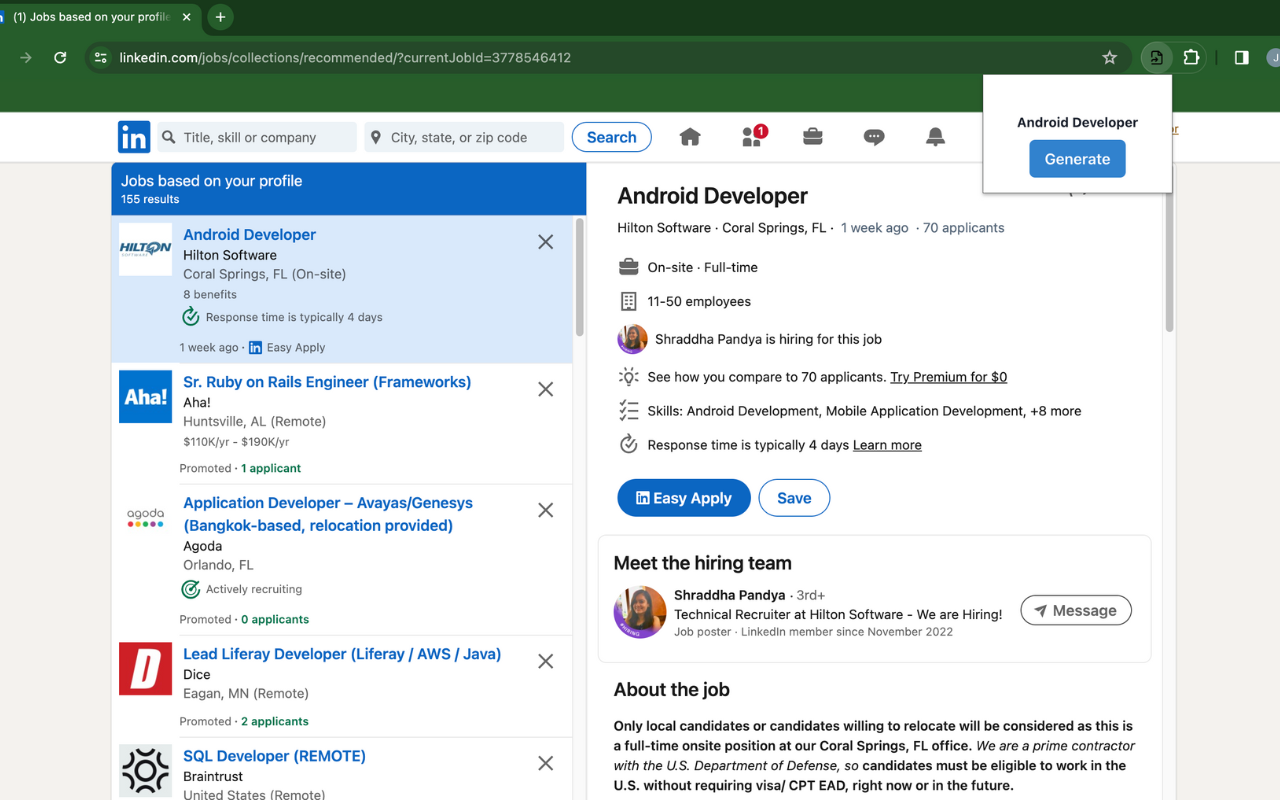Screen dimensions: 1280x800
Task: Click the city, state, or zip code field
Action: (x=463, y=136)
